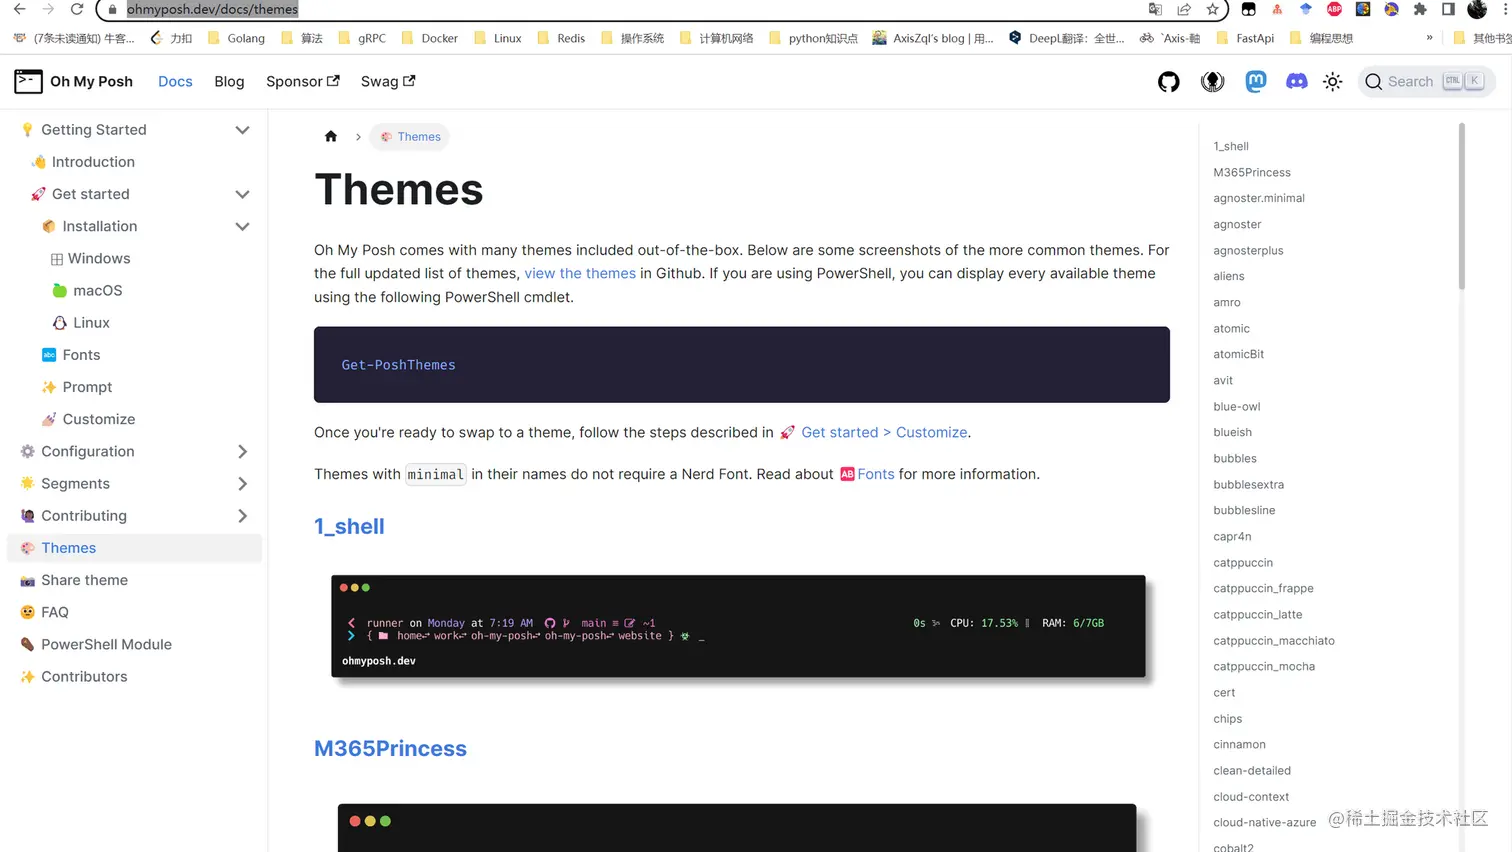
Task: Open the Sponsor external link
Action: 302,82
